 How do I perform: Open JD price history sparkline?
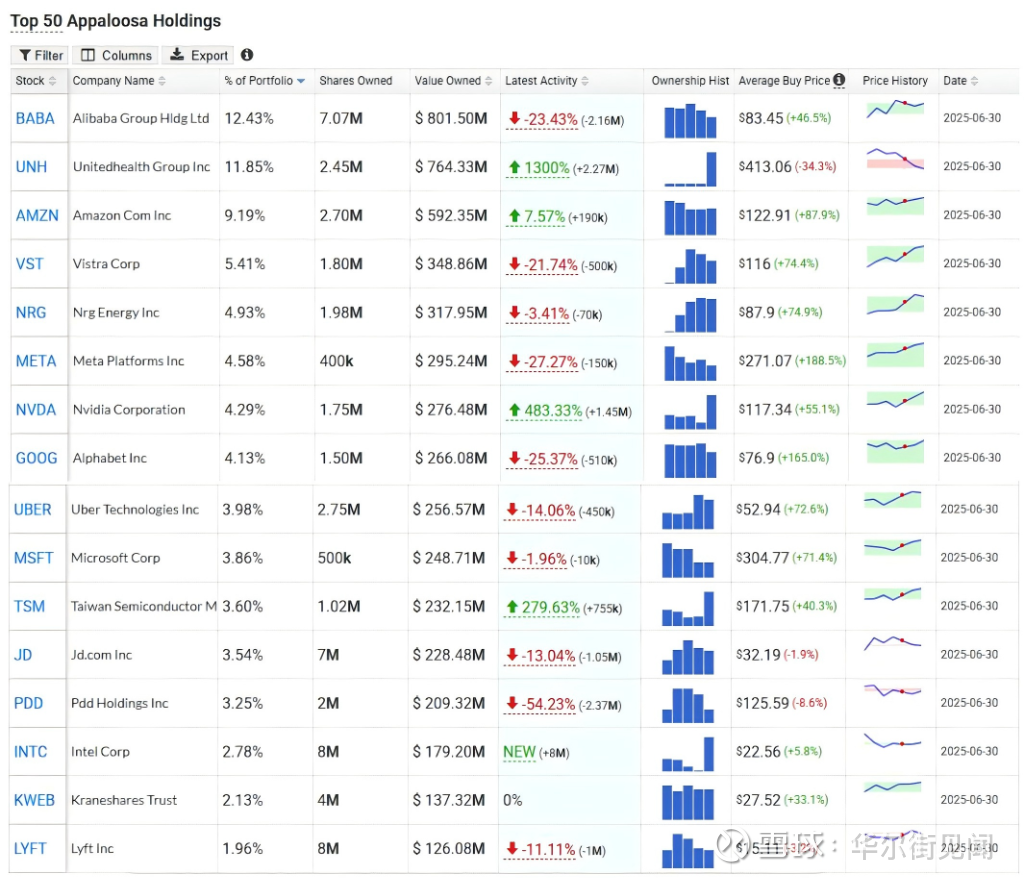coord(892,643)
